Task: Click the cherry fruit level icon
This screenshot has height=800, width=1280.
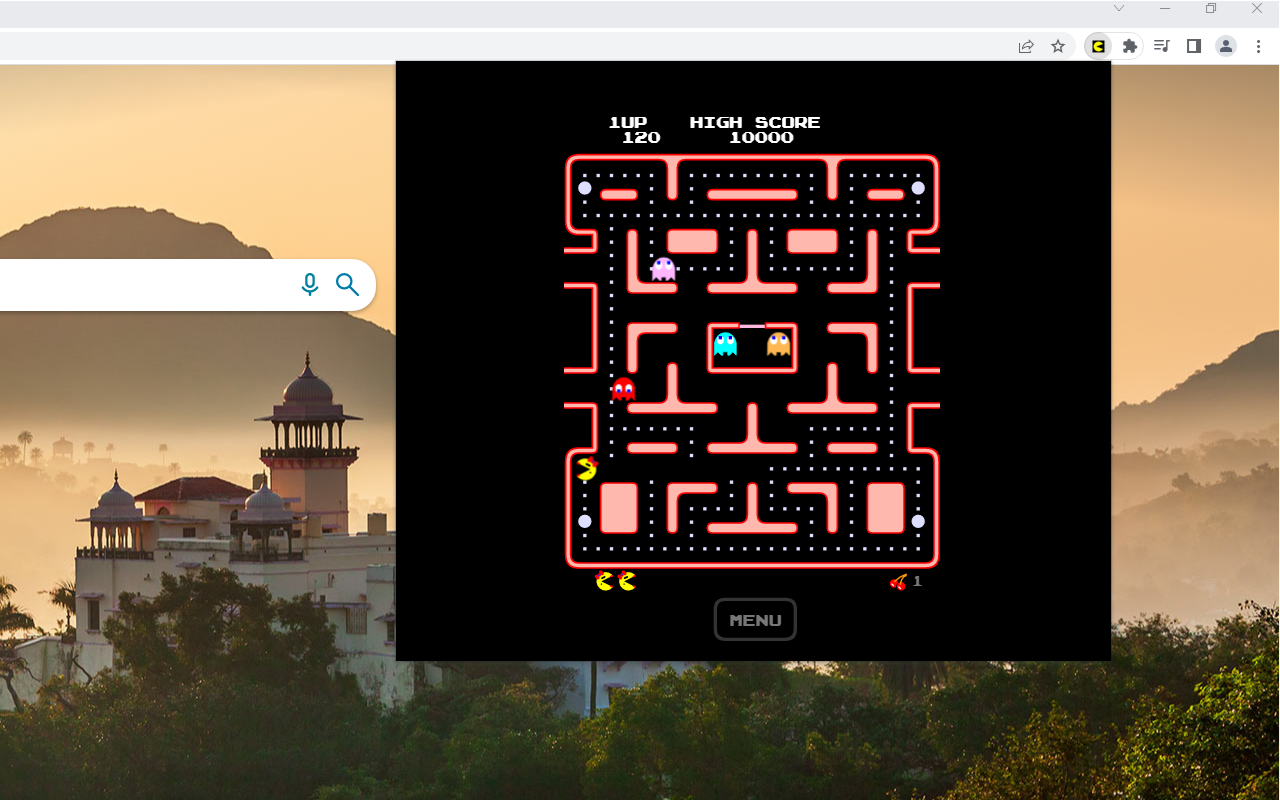Action: (x=898, y=581)
